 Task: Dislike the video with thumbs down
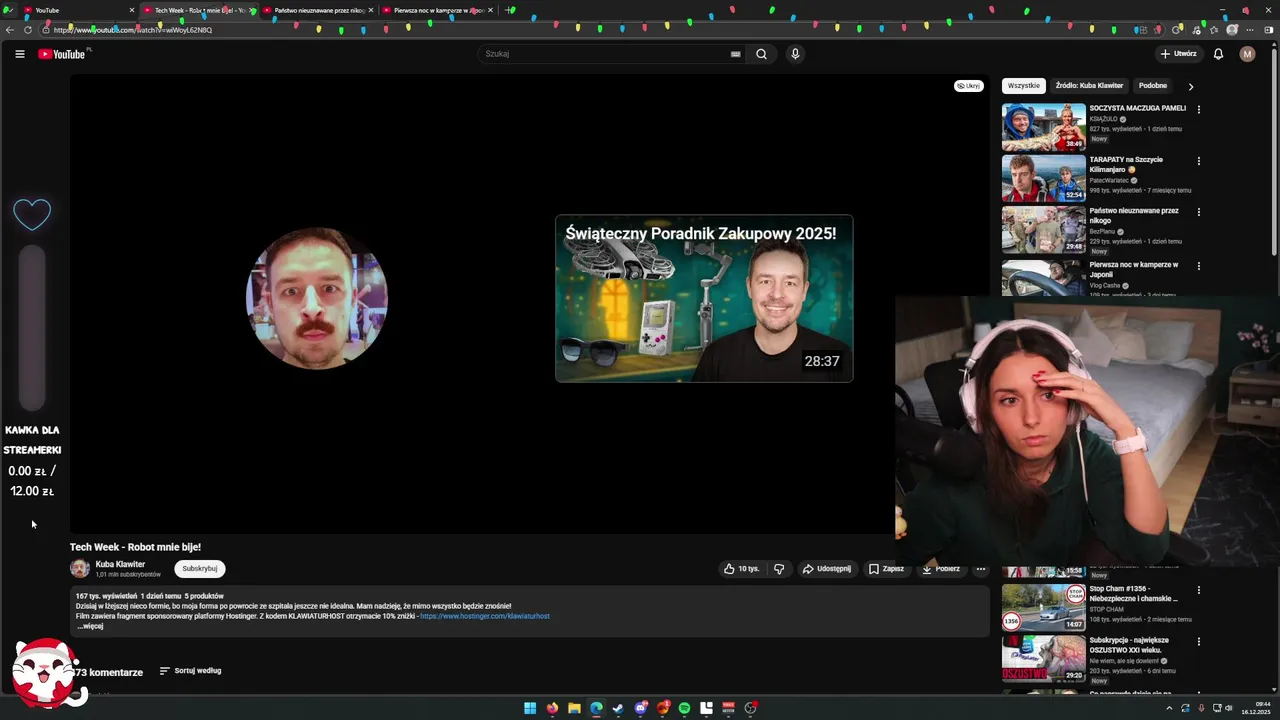point(779,569)
